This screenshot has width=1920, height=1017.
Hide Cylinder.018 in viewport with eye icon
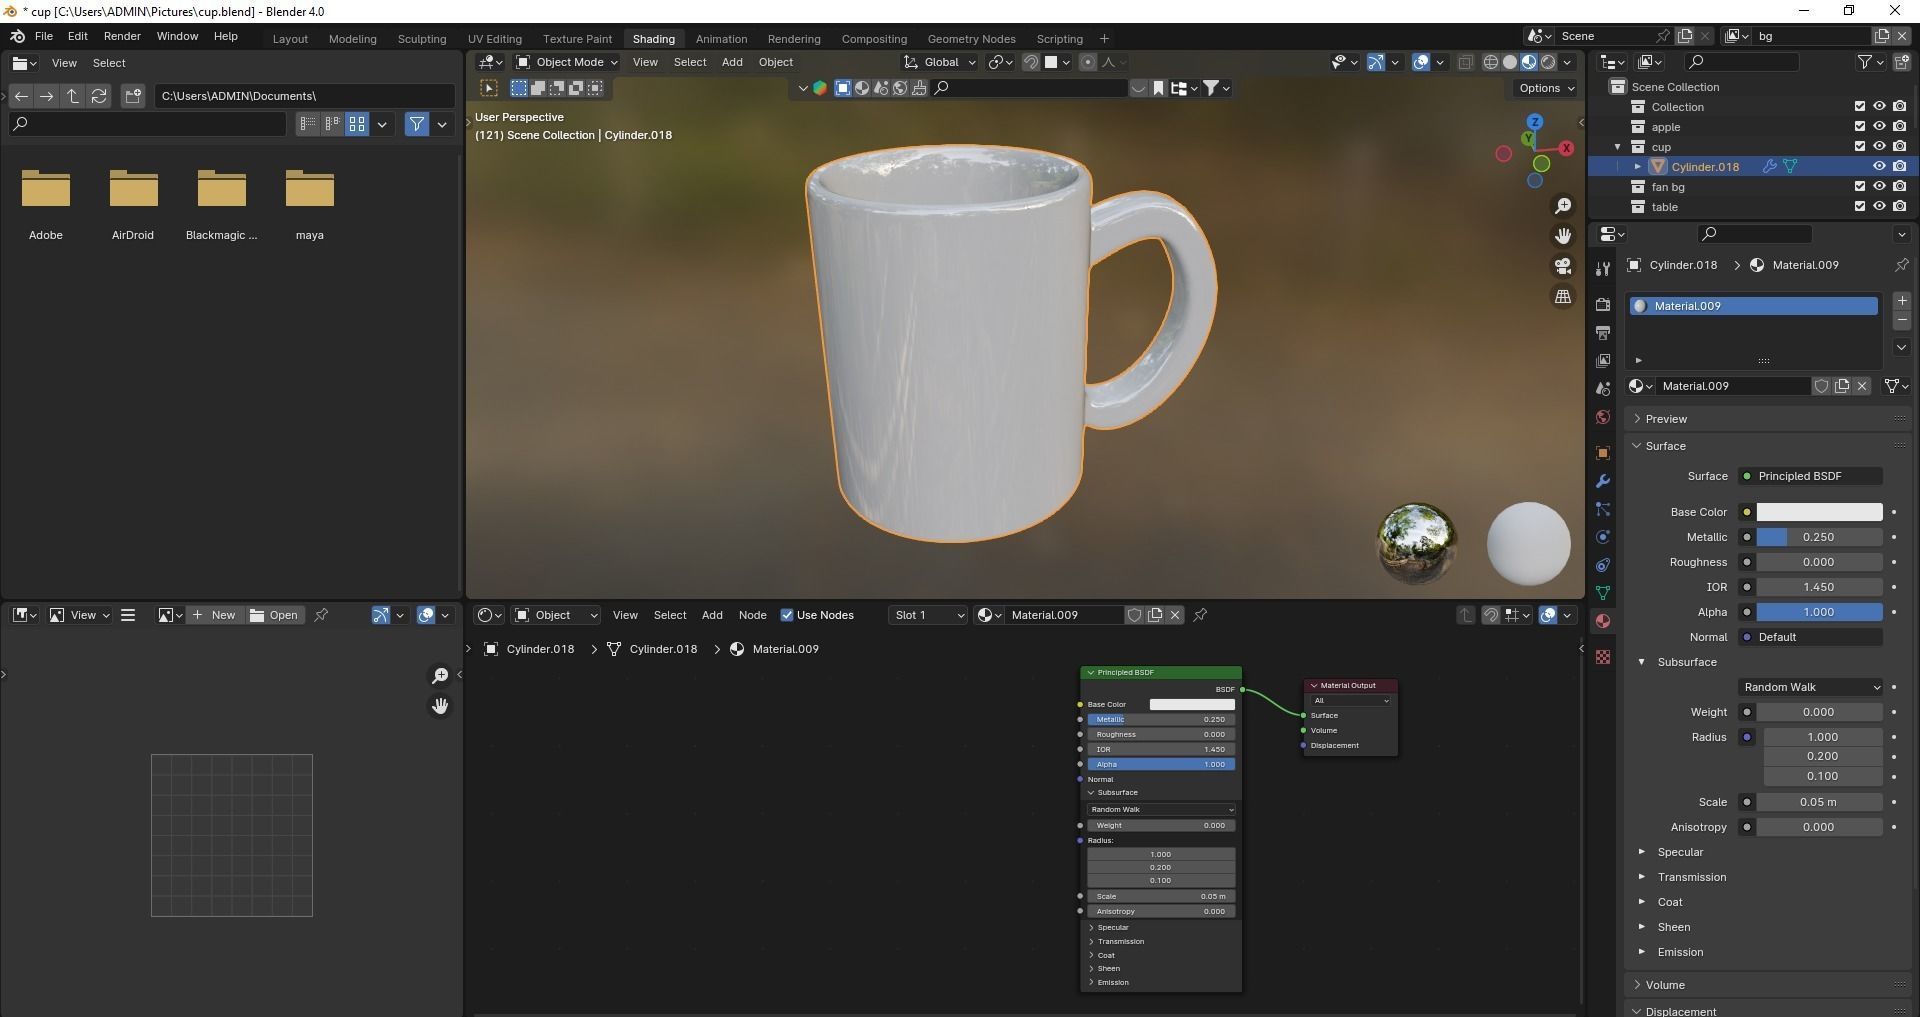tap(1879, 167)
